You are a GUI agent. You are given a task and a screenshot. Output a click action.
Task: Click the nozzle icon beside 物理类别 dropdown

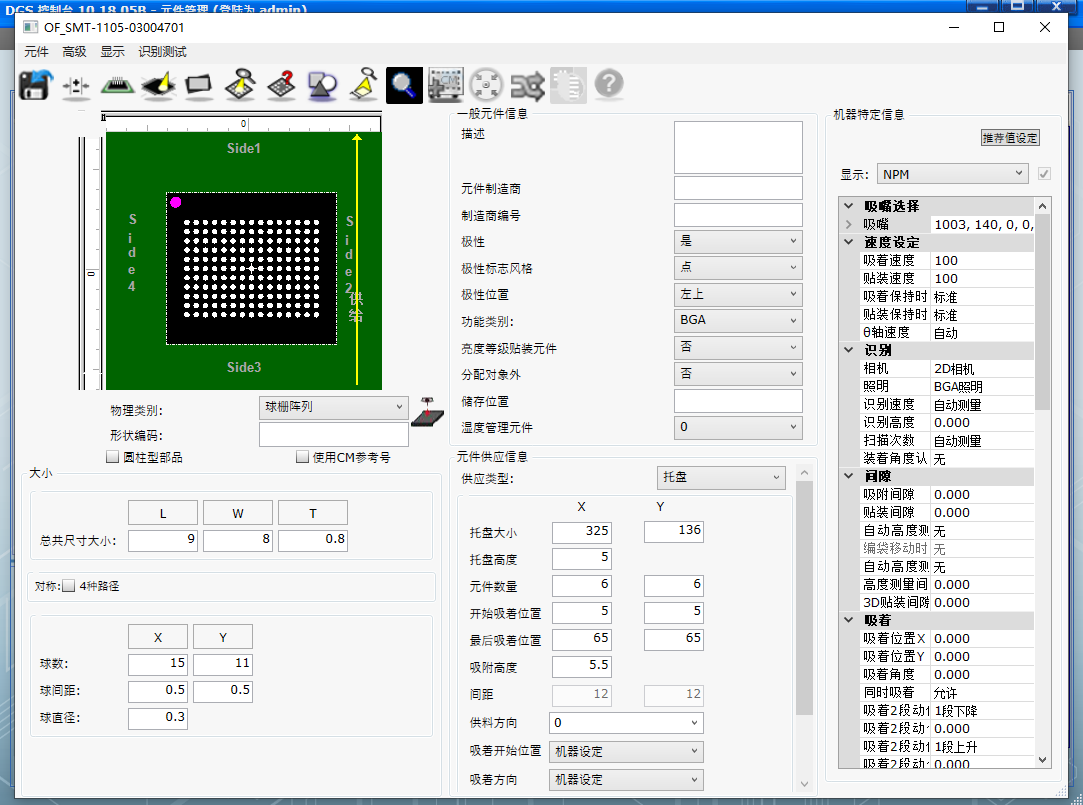[433, 408]
